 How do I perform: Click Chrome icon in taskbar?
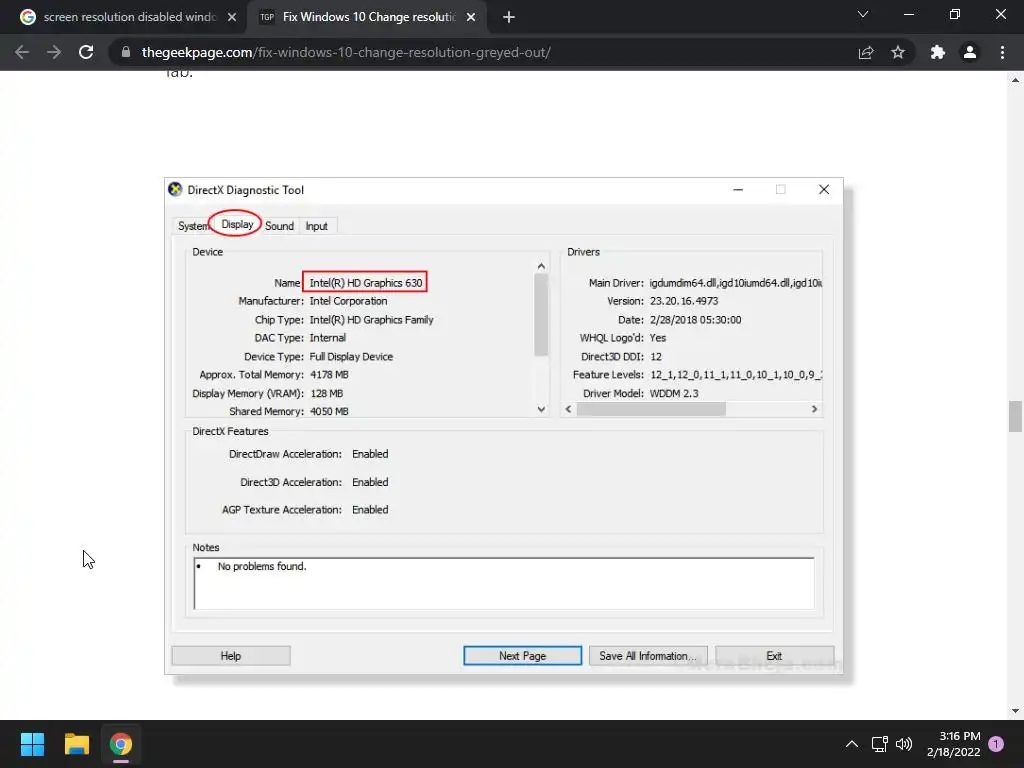tap(121, 744)
